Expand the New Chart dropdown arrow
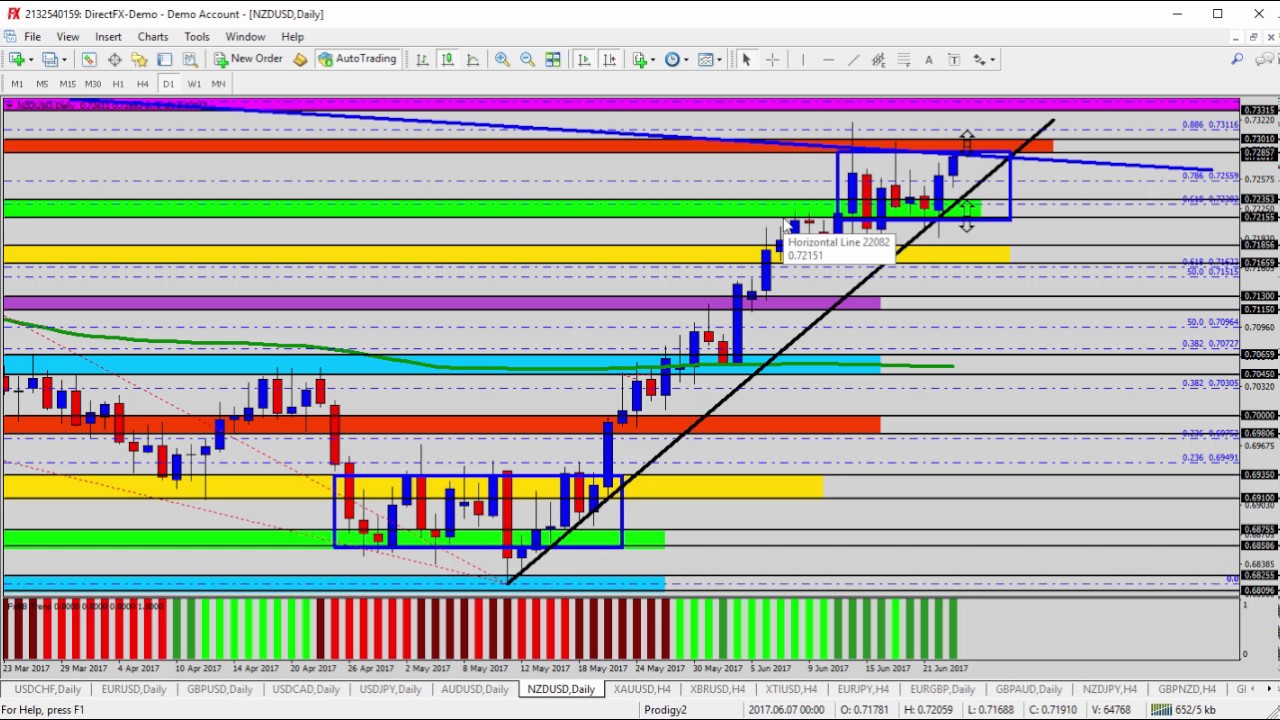The image size is (1280, 720). [x=32, y=60]
